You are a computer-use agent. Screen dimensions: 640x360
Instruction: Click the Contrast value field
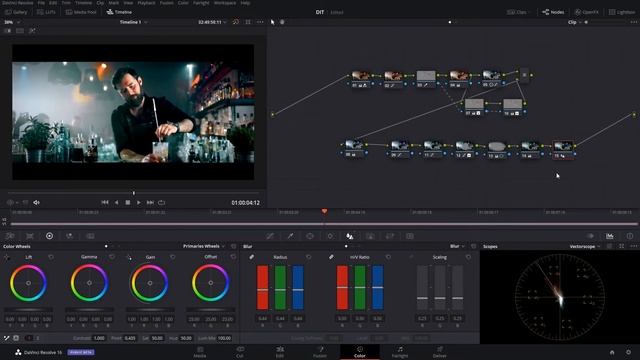tap(99, 338)
